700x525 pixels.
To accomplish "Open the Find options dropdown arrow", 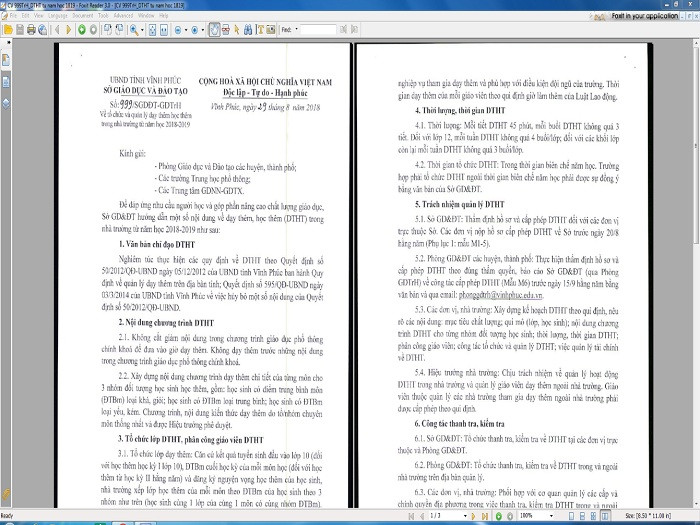I will [297, 30].
